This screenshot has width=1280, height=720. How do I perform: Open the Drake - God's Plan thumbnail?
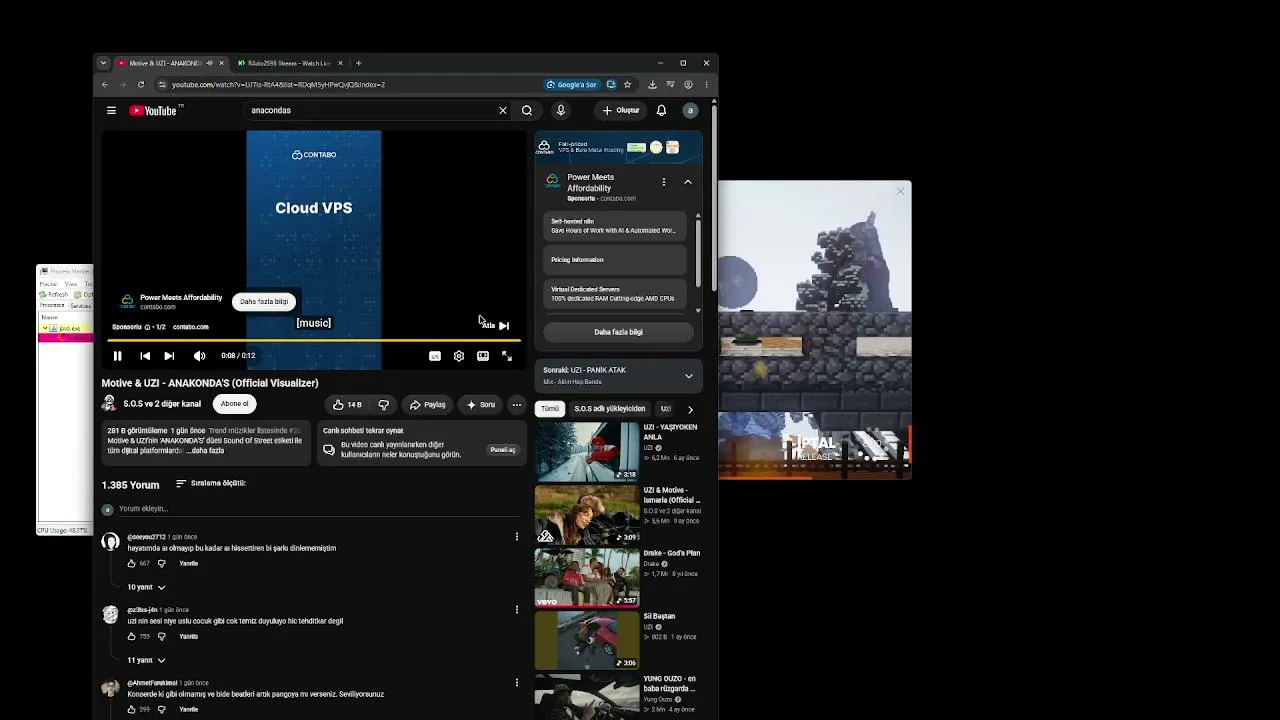[587, 577]
